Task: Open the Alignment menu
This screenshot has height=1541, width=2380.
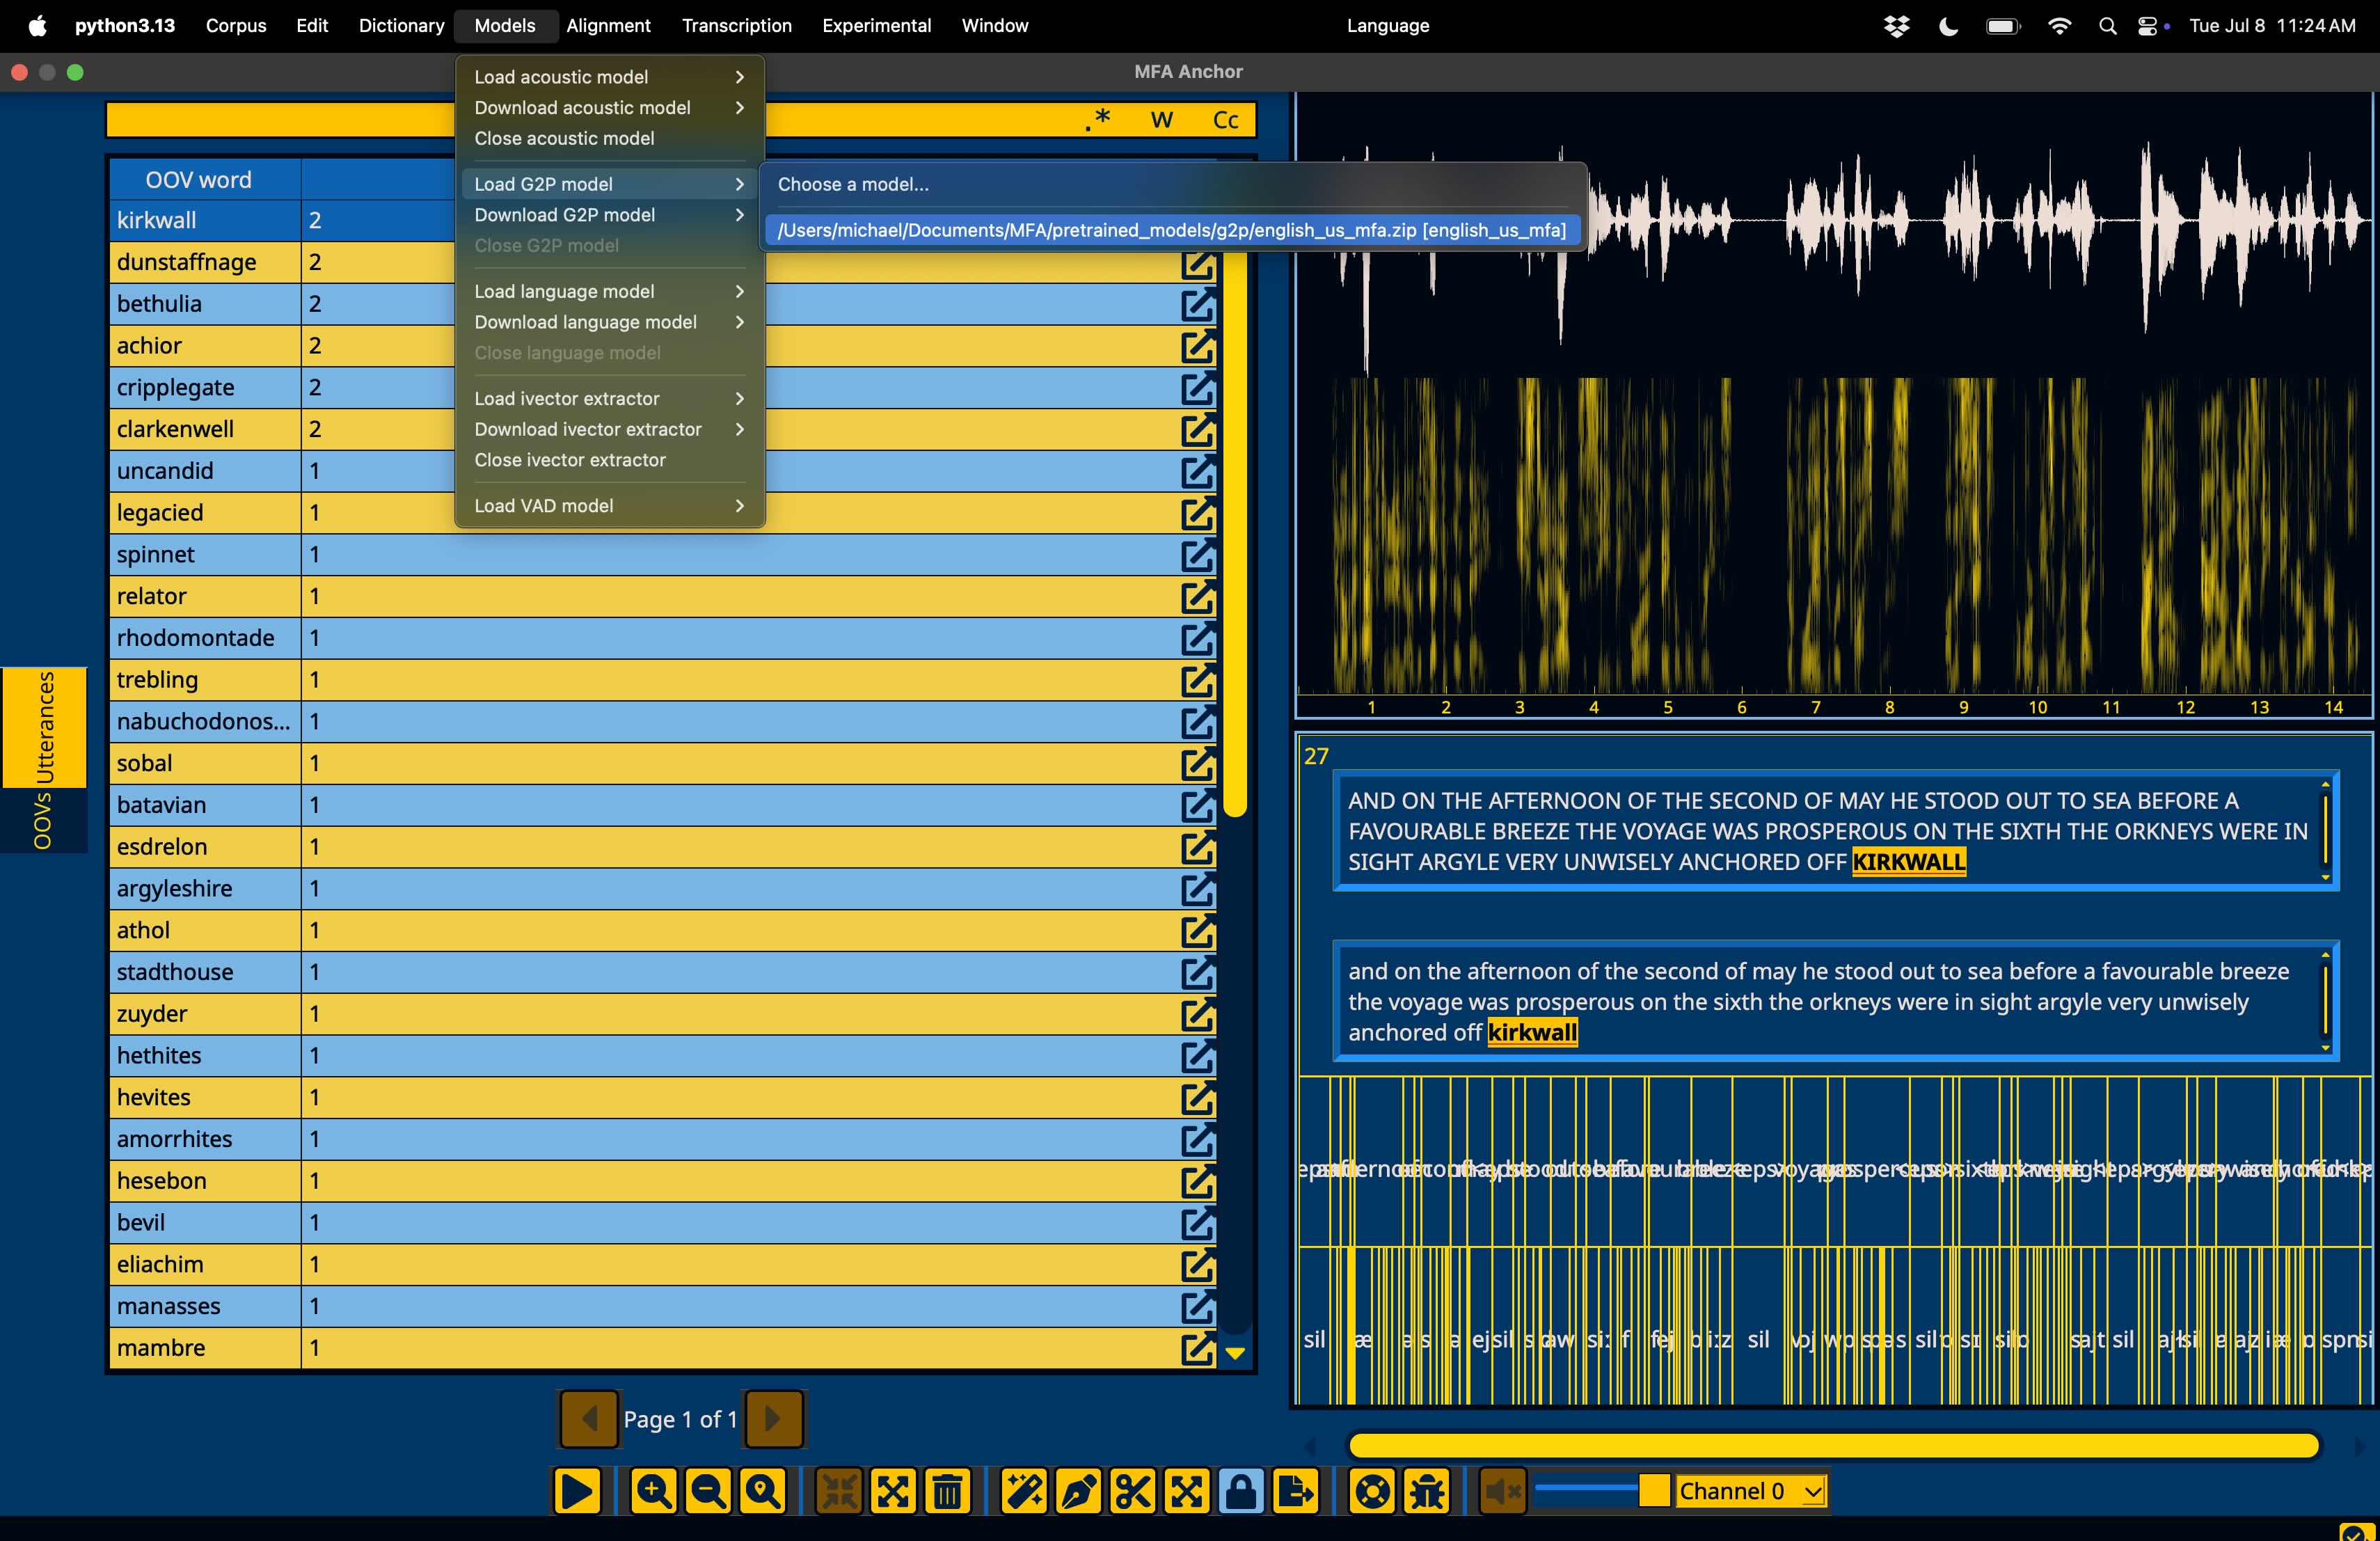Action: tap(608, 26)
